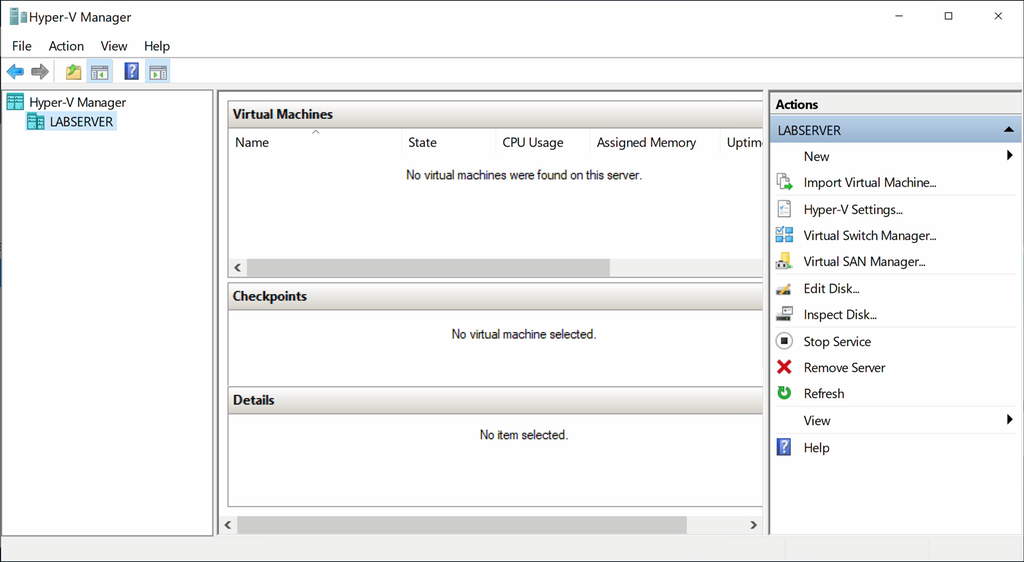Choose Inspect Disk... action
Image resolution: width=1024 pixels, height=562 pixels.
[840, 315]
